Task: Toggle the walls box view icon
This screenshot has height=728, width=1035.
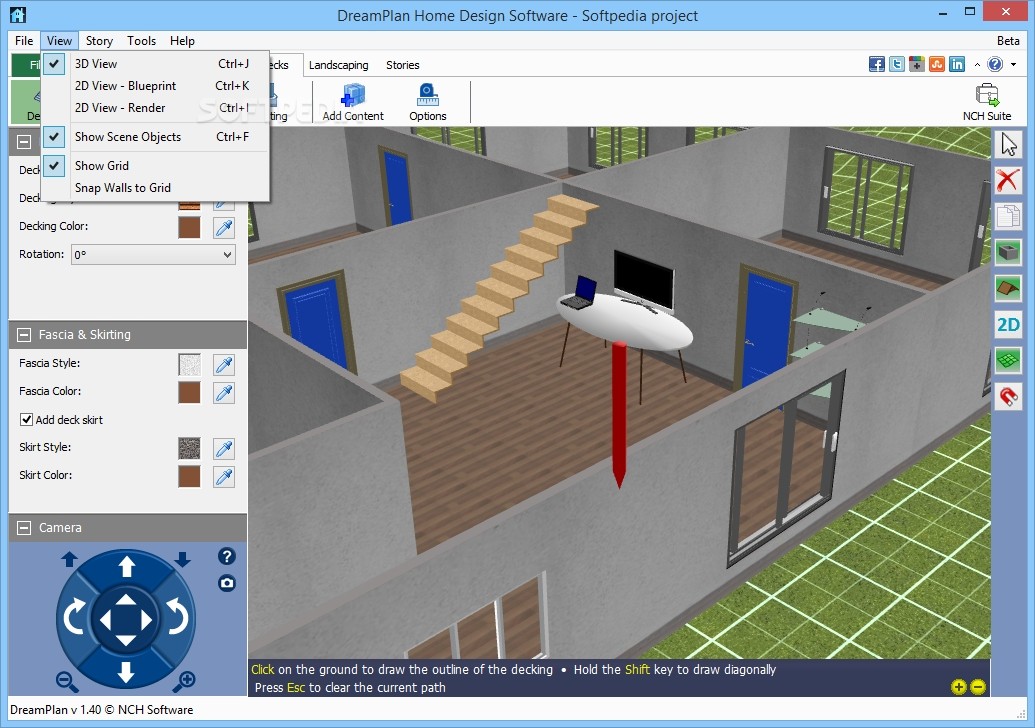Action: point(1008,252)
